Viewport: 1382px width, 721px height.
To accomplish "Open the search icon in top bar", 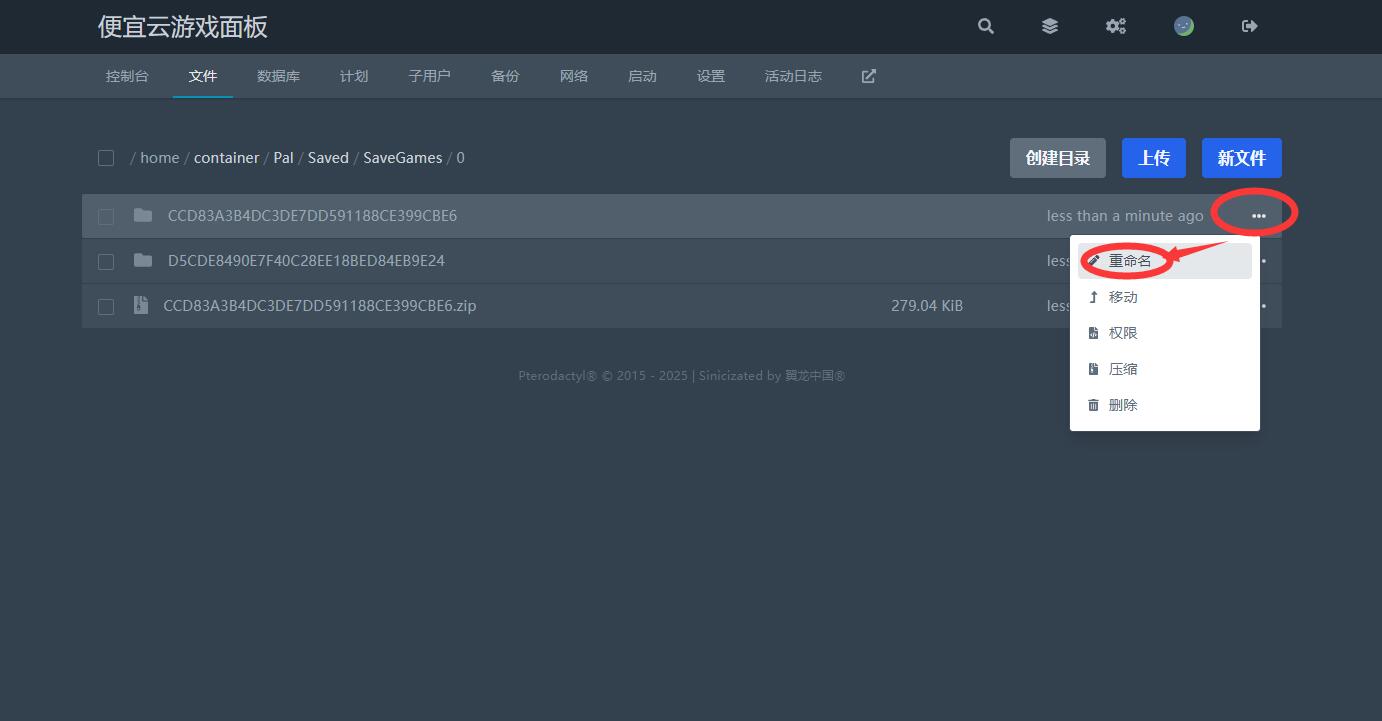I will tap(986, 27).
